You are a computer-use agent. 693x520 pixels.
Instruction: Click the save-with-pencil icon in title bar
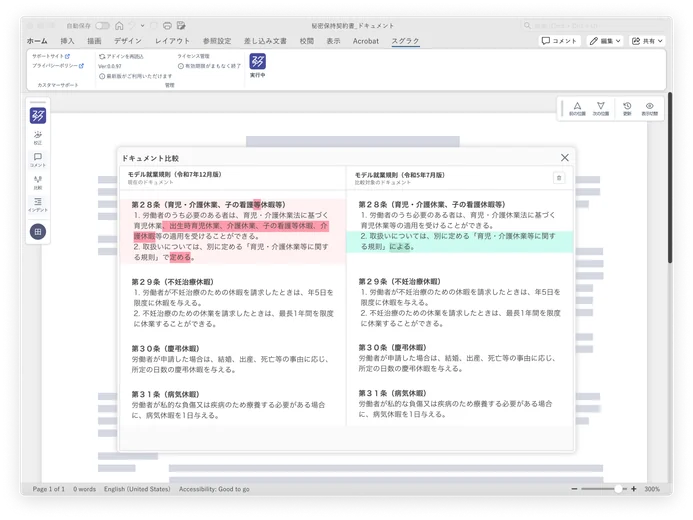click(x=181, y=26)
